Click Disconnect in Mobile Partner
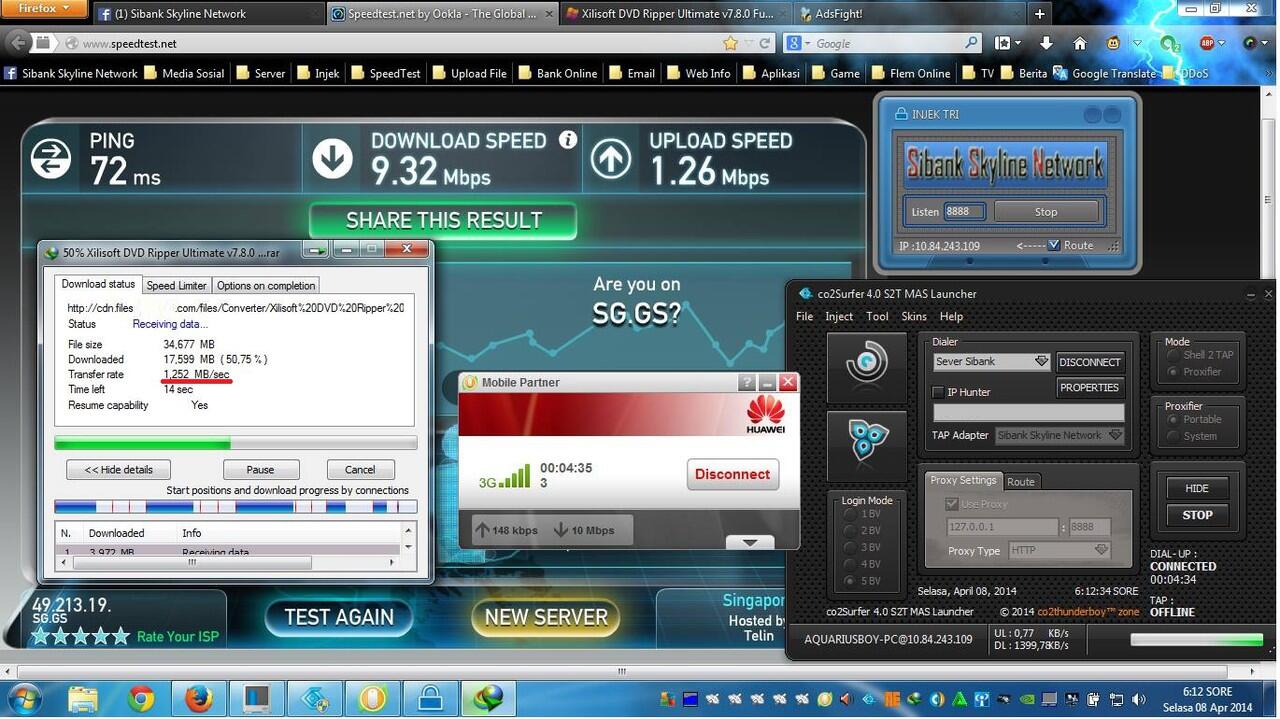The height and width of the screenshot is (719, 1280). [x=732, y=474]
